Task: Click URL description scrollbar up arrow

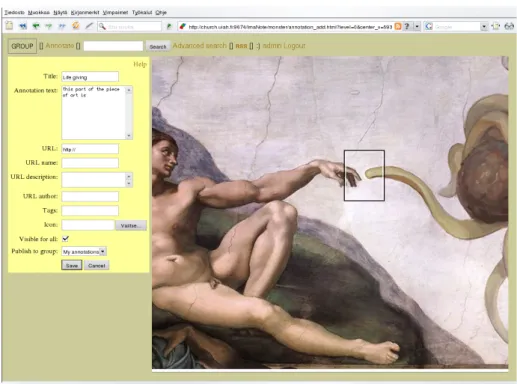Action: (x=129, y=176)
